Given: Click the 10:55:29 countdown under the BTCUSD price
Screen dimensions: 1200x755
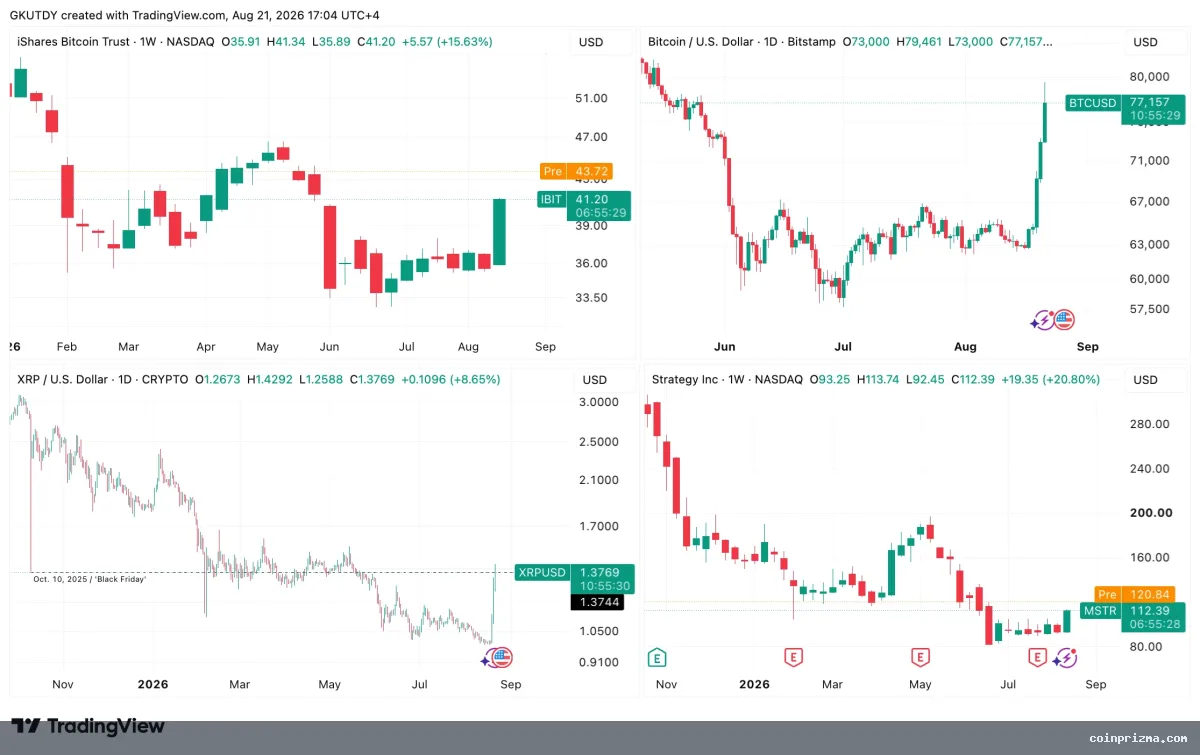Looking at the screenshot, I should point(1154,116).
